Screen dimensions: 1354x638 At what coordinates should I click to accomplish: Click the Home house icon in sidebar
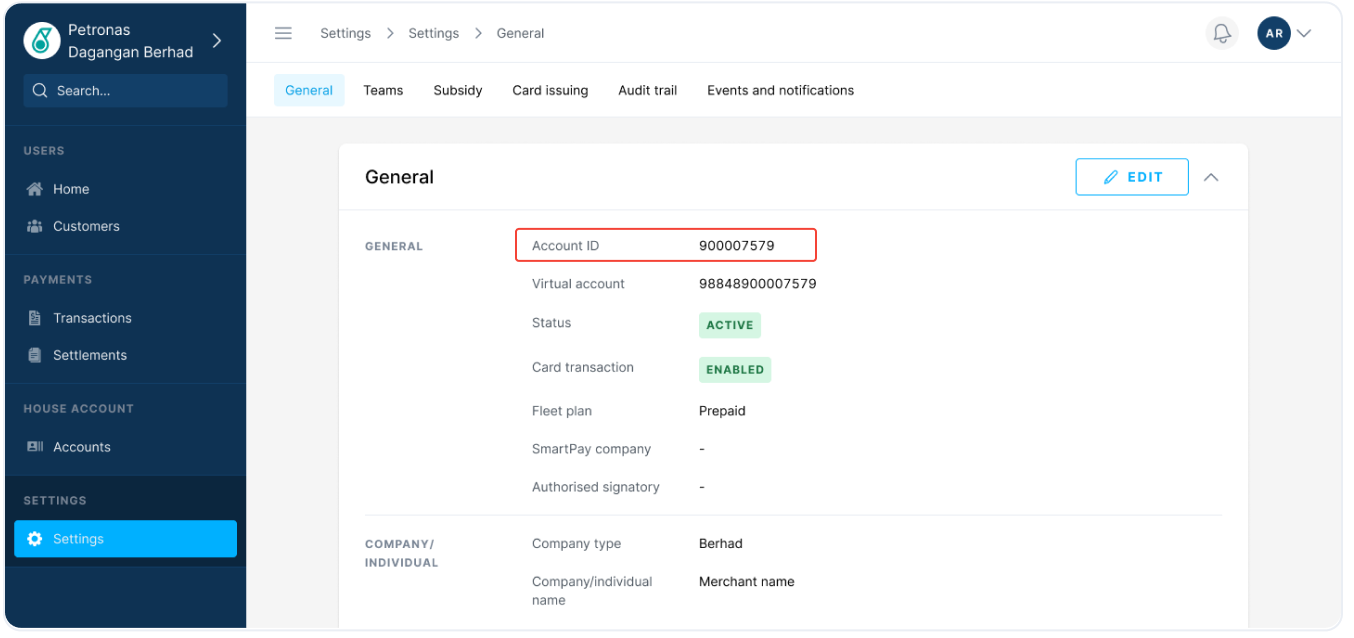click(x=35, y=189)
